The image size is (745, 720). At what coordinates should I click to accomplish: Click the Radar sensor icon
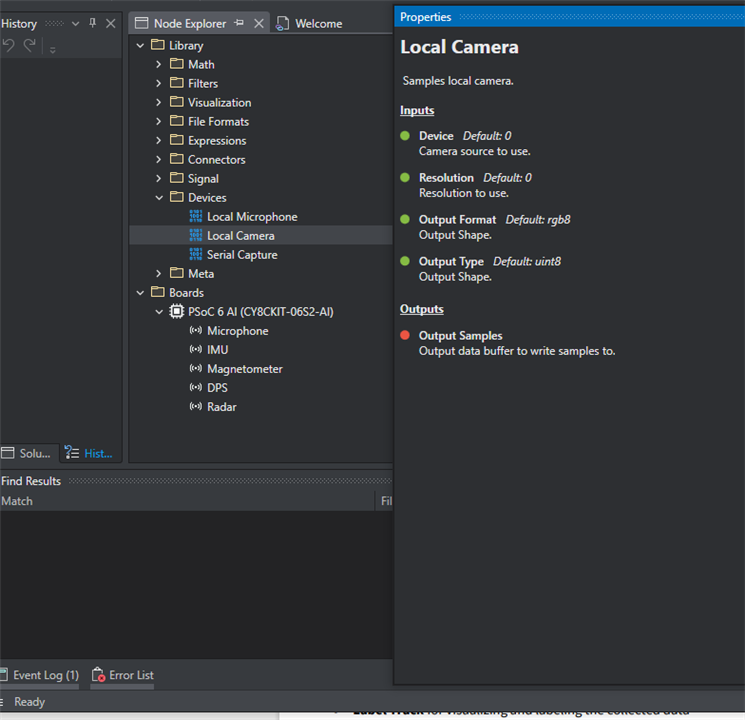[x=196, y=406]
